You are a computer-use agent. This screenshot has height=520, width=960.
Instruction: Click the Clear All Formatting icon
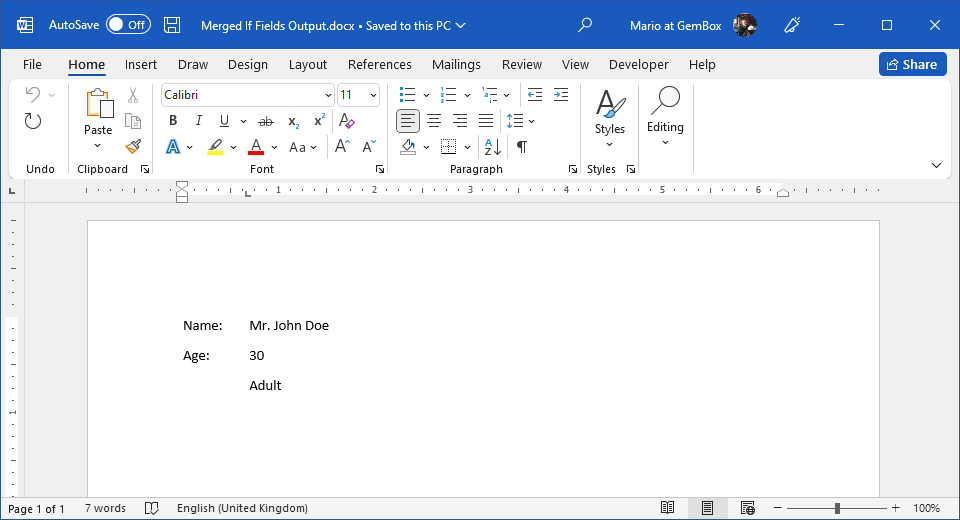pyautogui.click(x=347, y=121)
